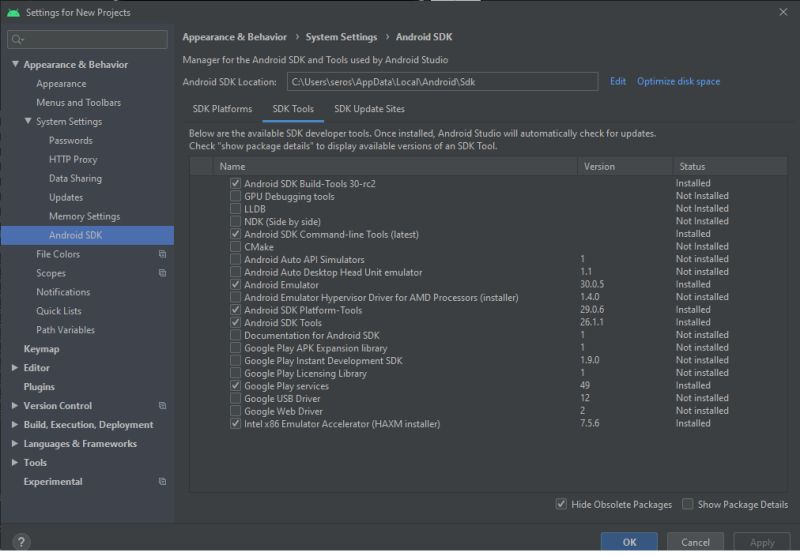Click System Settings in the breadcrumb
This screenshot has width=800, height=556.
coord(341,37)
